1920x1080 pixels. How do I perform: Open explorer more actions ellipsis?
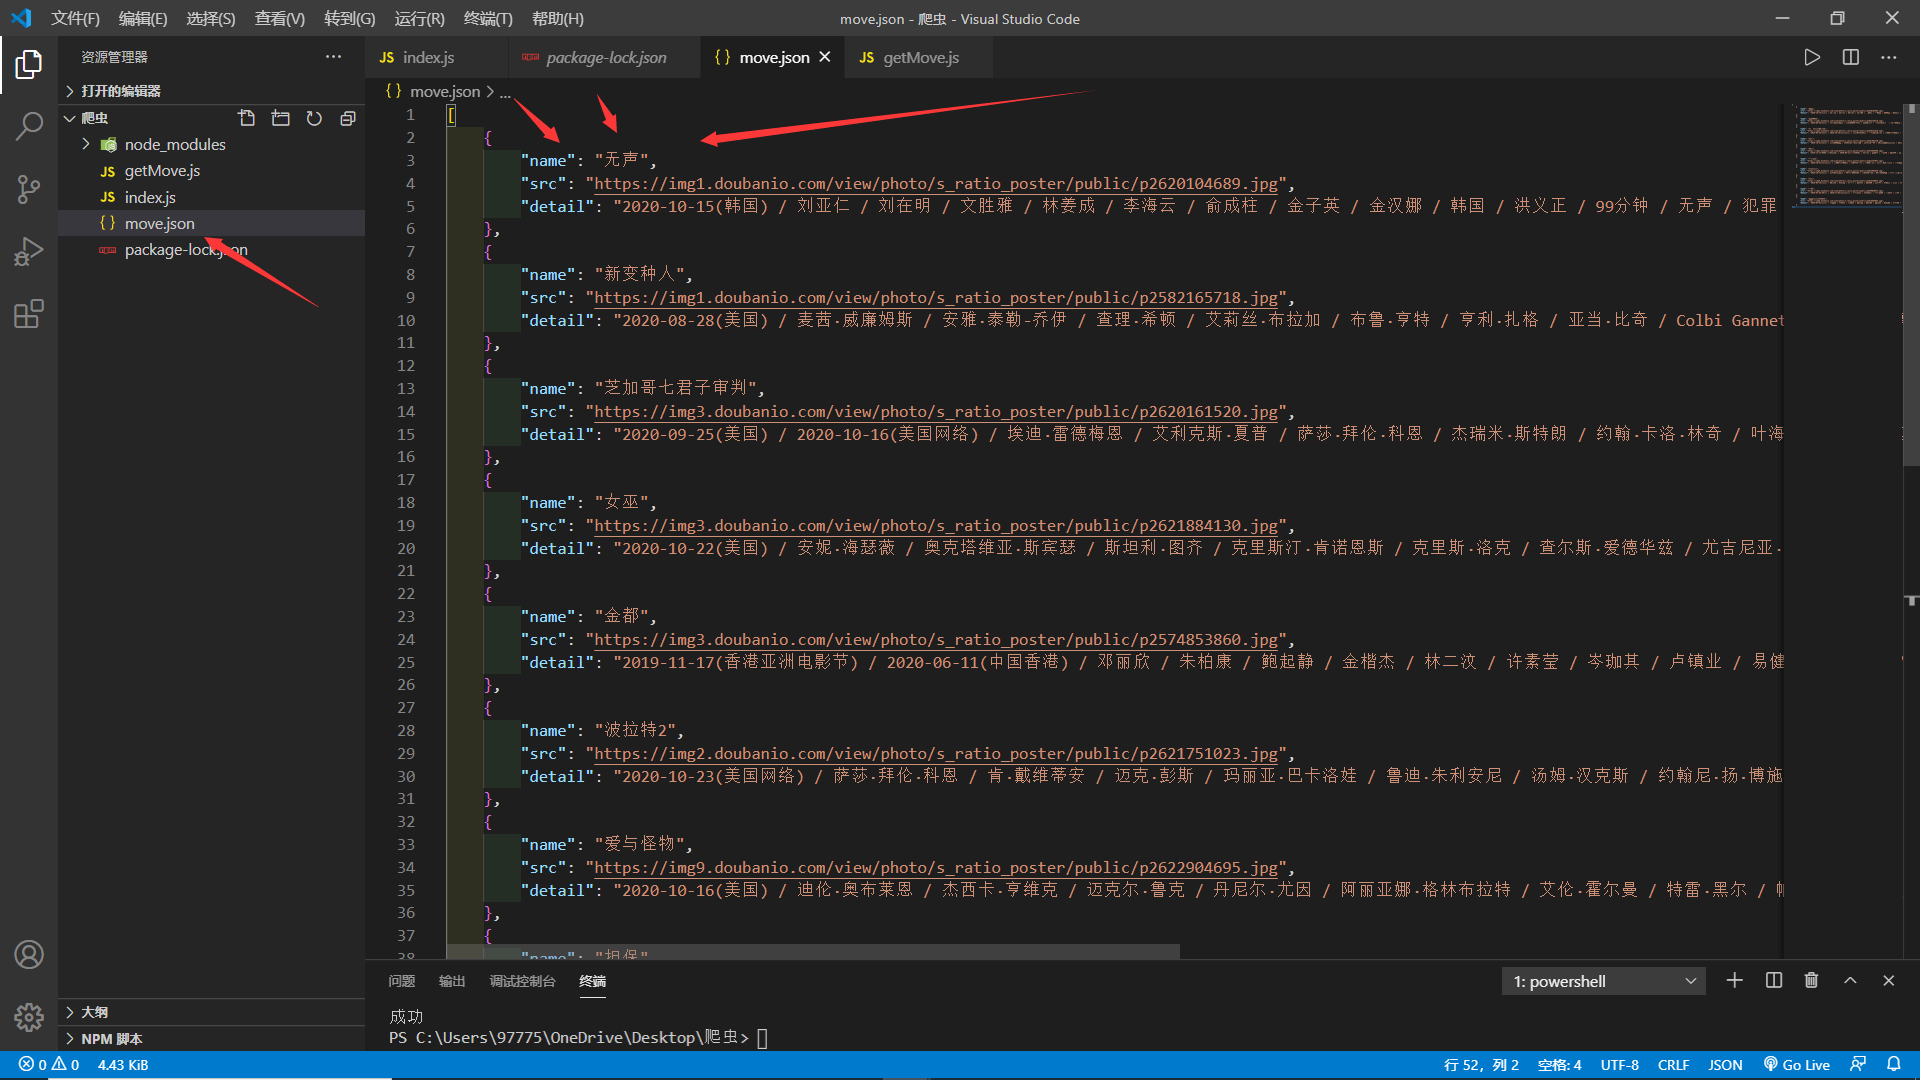click(333, 57)
